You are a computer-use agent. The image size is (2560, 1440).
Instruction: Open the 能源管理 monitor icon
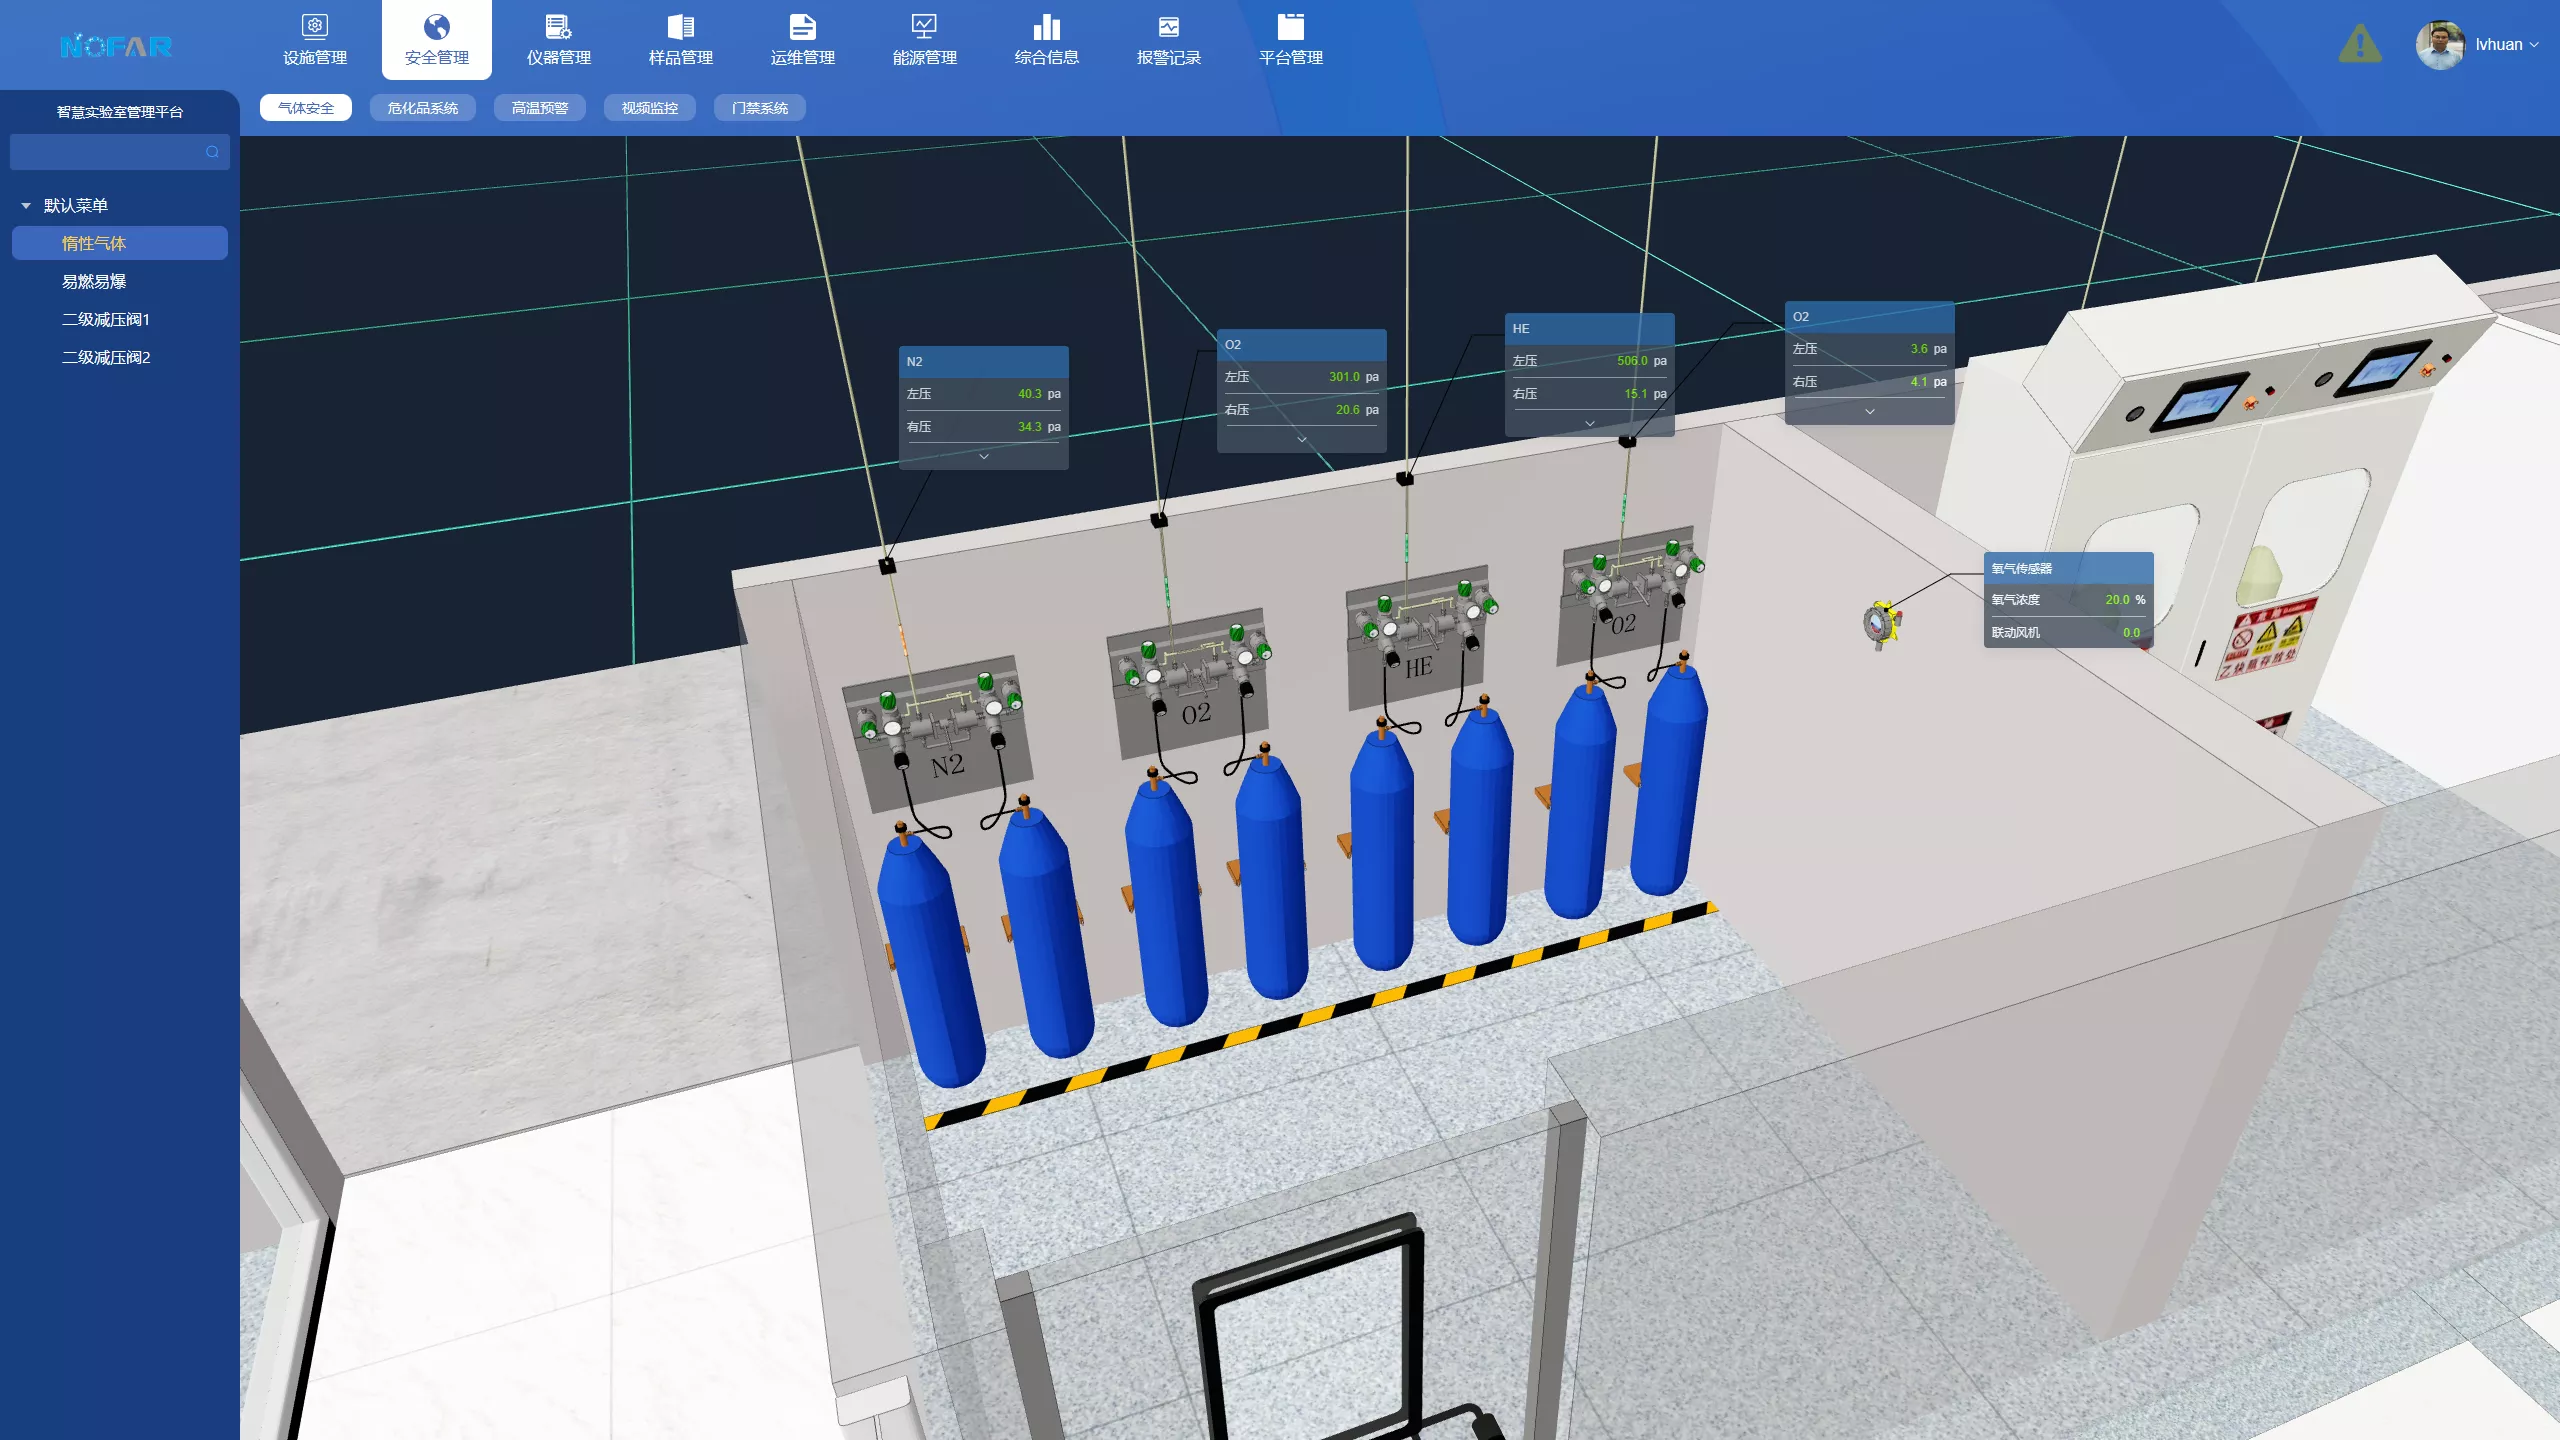pyautogui.click(x=924, y=27)
